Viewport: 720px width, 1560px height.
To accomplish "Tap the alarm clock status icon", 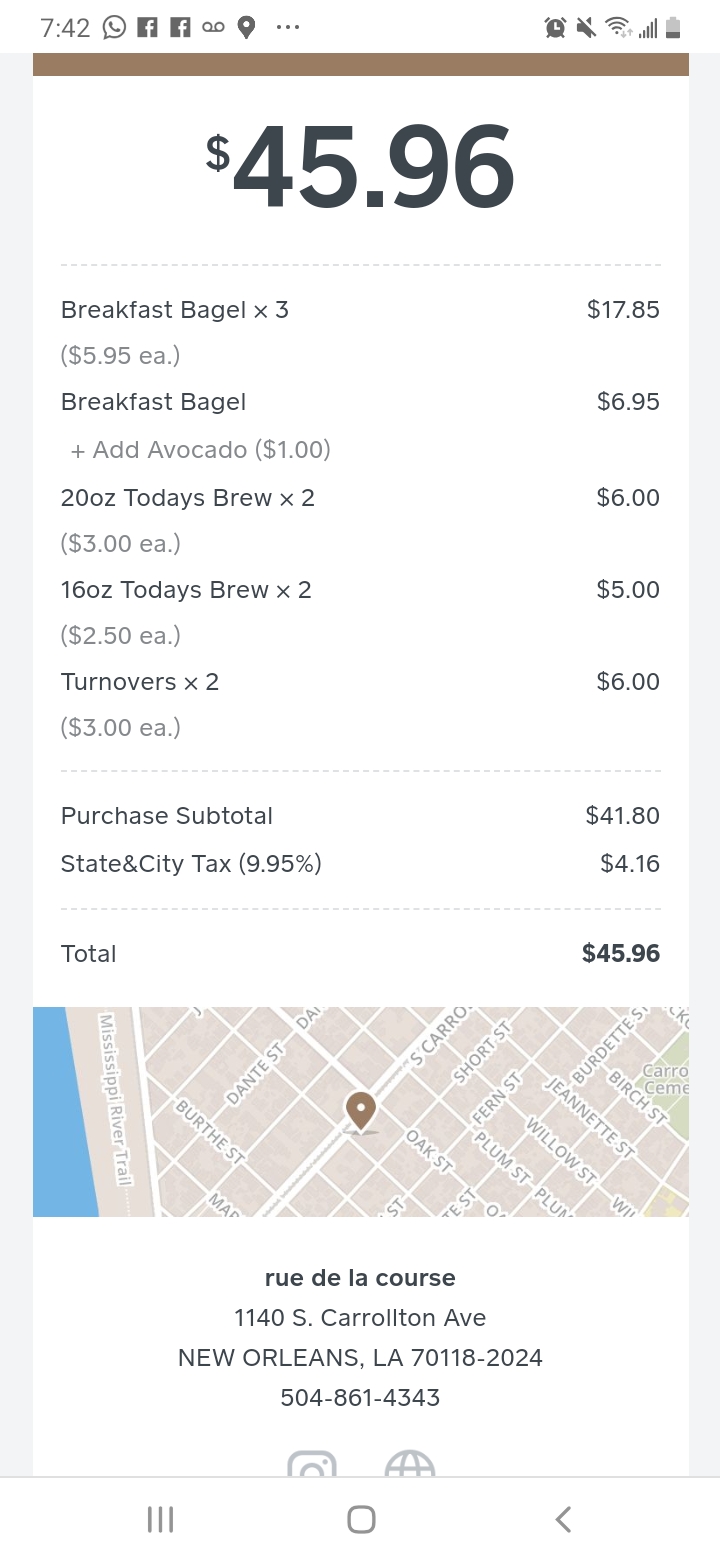I will pyautogui.click(x=555, y=27).
